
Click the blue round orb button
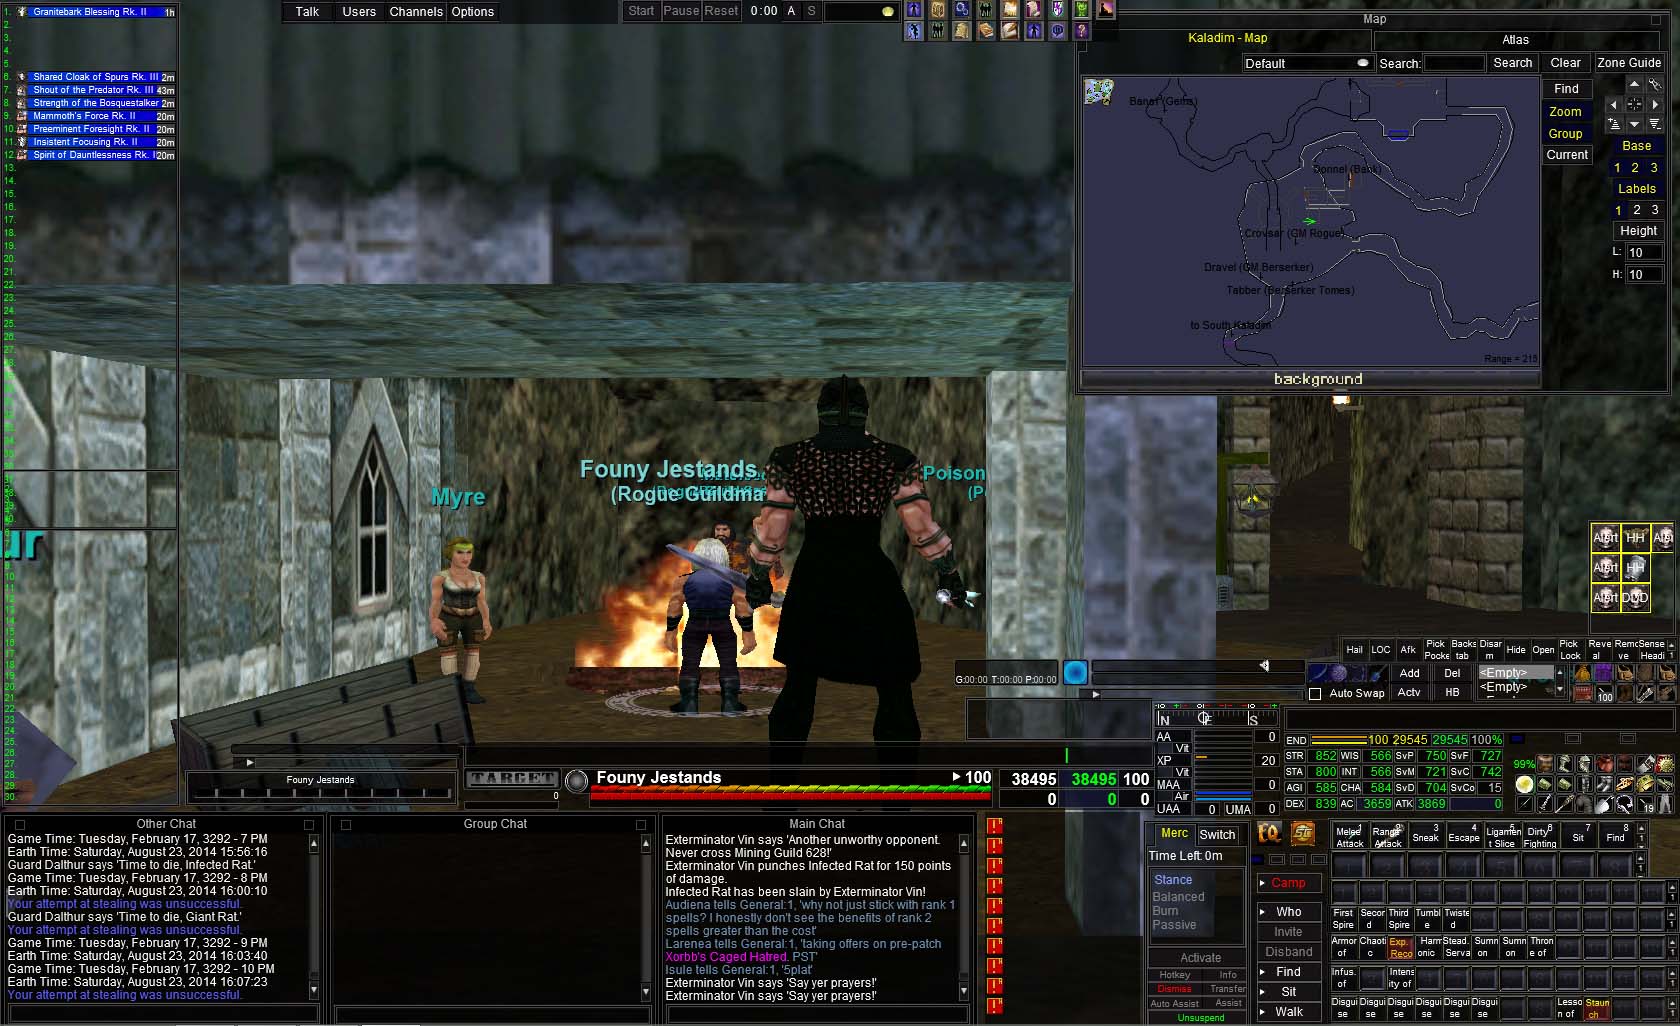point(1075,673)
